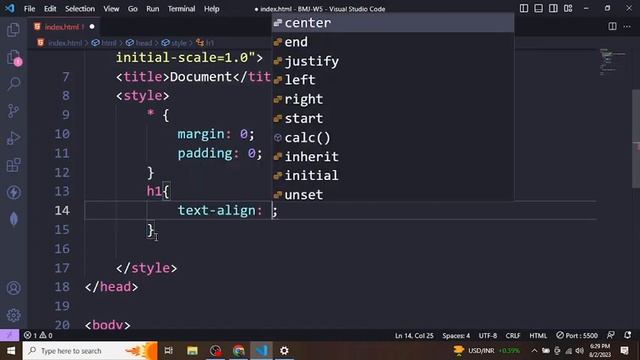Screen dimensions: 640x360
Task: Click HTML language mode in status bar
Action: pyautogui.click(x=538, y=336)
